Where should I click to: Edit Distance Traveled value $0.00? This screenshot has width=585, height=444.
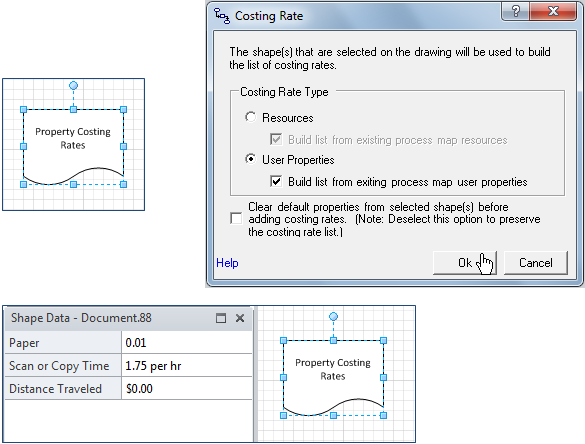click(187, 389)
